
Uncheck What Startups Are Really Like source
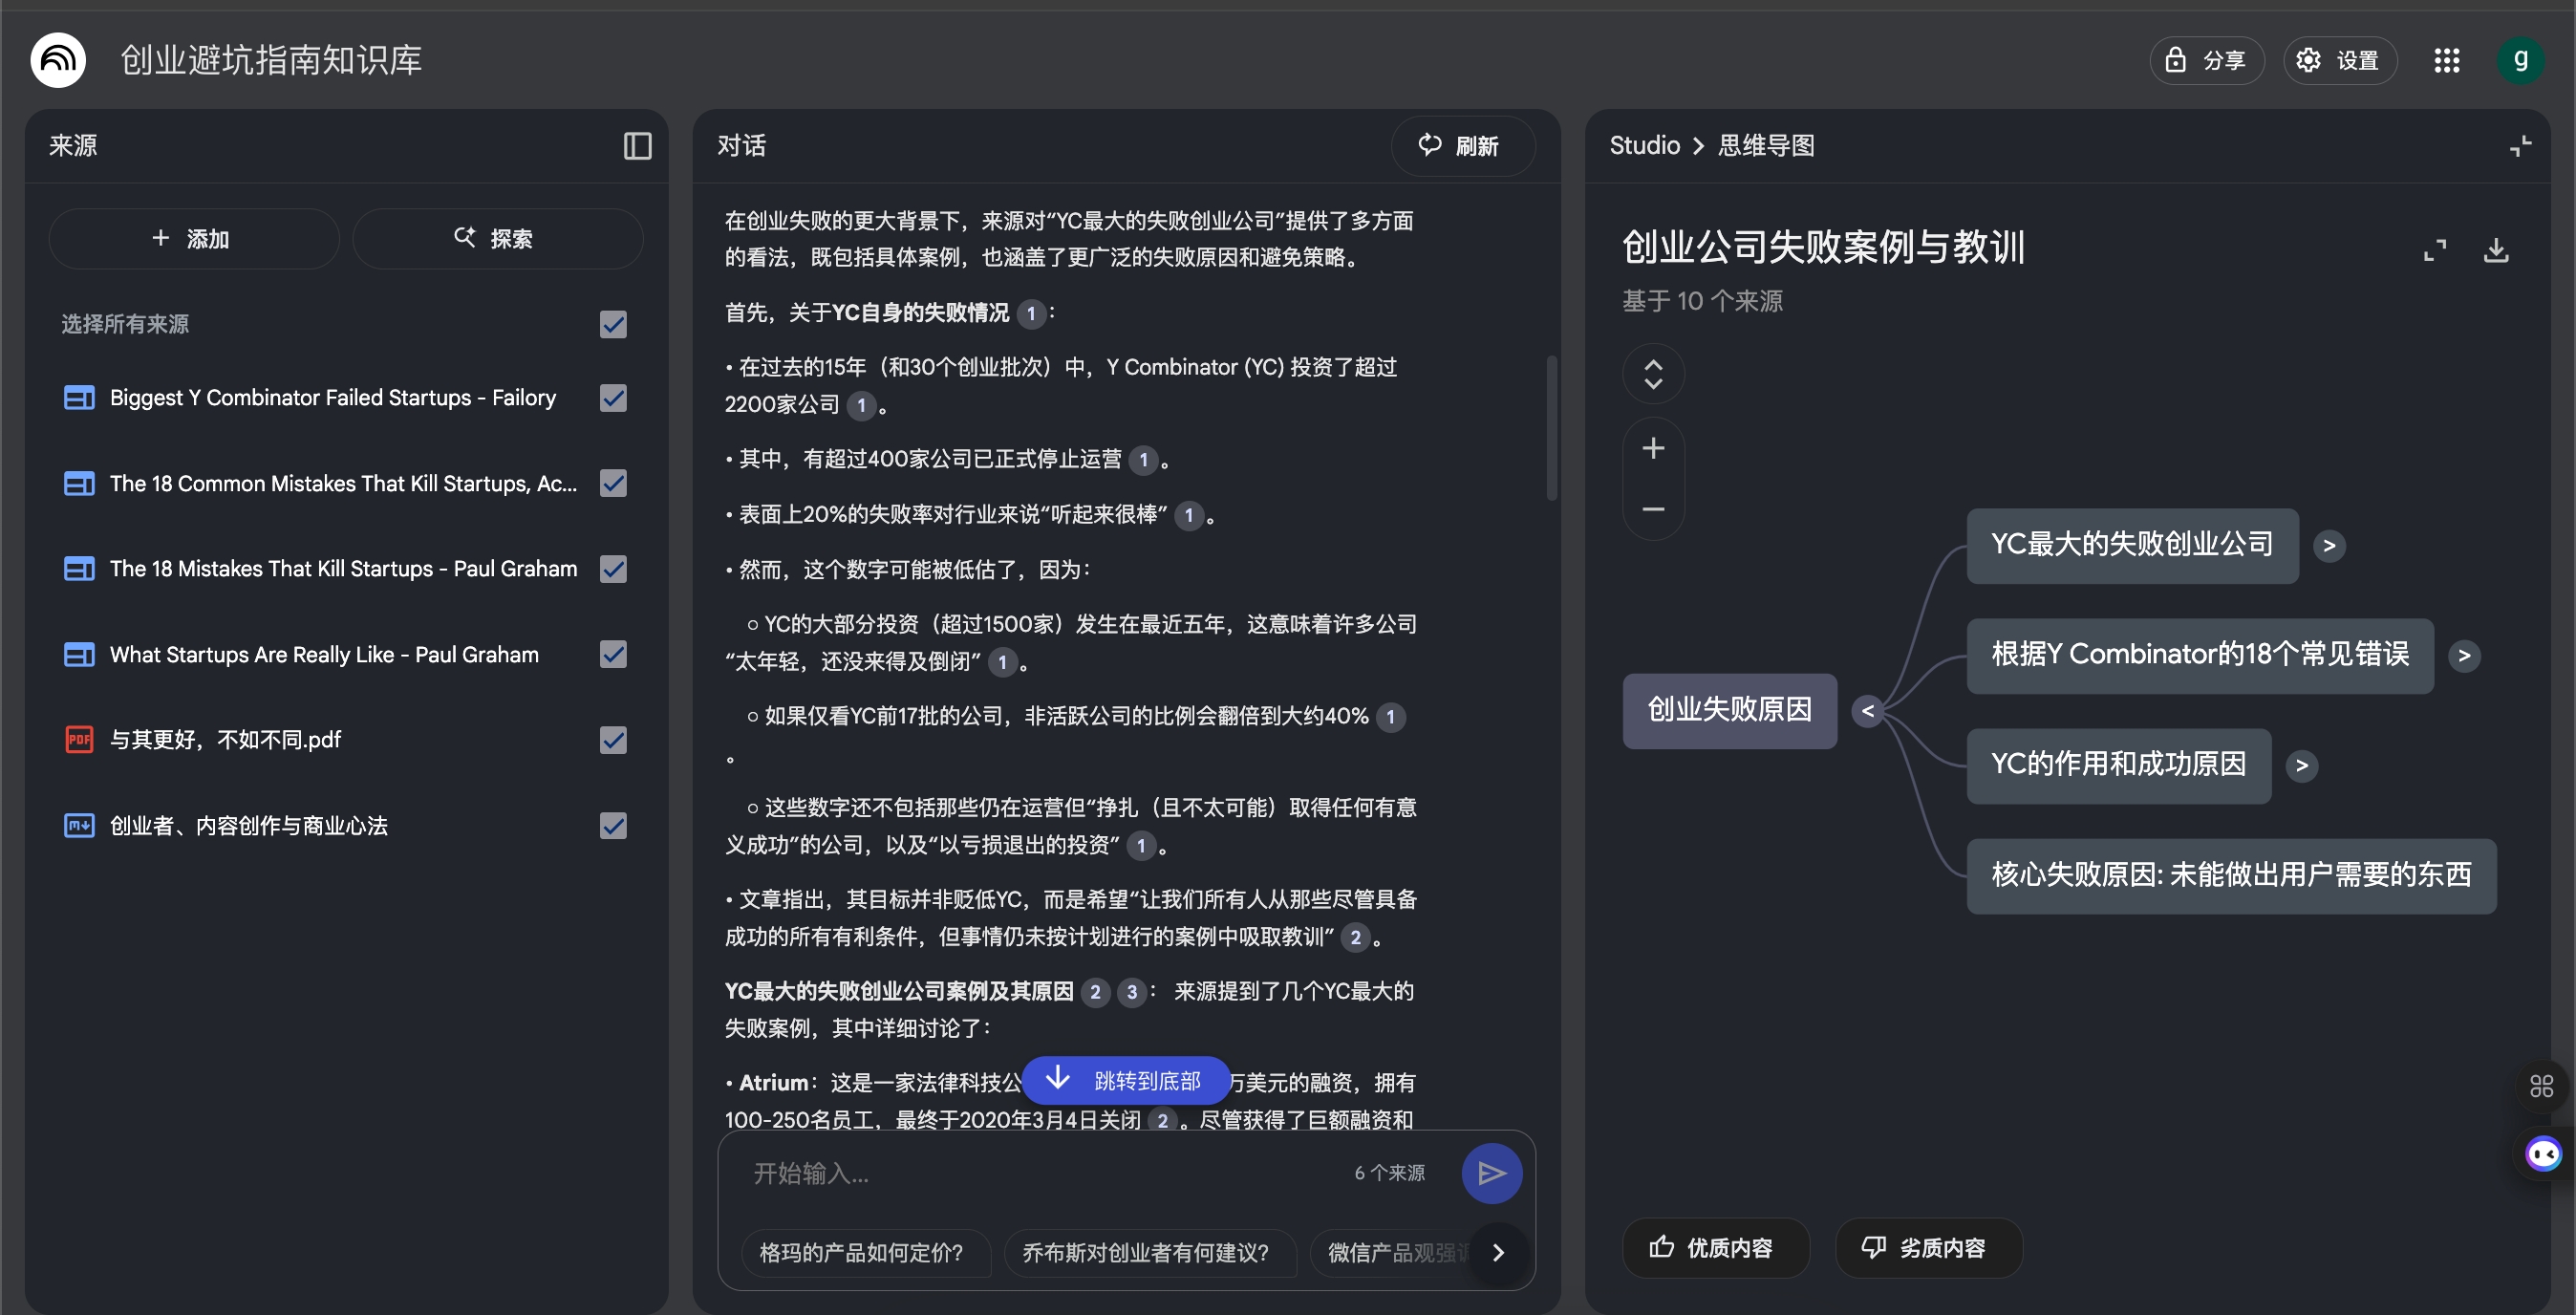click(x=613, y=655)
